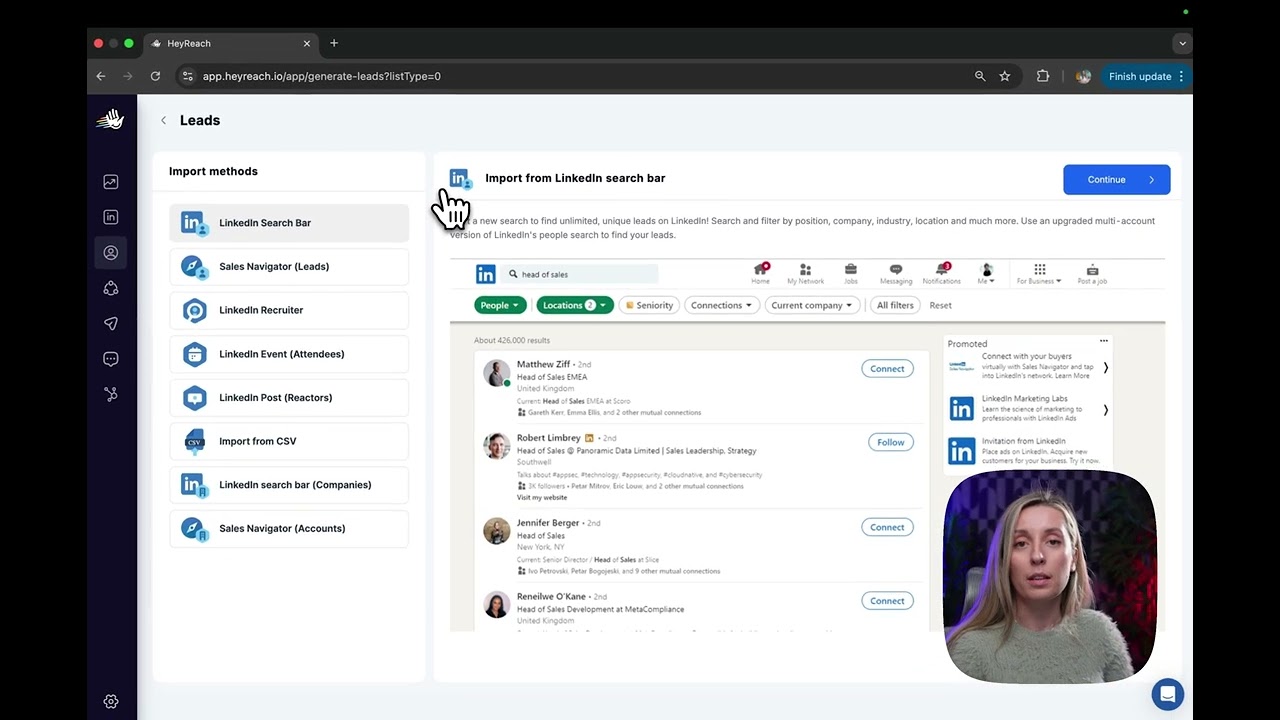Open the browser extensions puzzle icon
Image resolution: width=1280 pixels, height=720 pixels.
pos(1043,76)
